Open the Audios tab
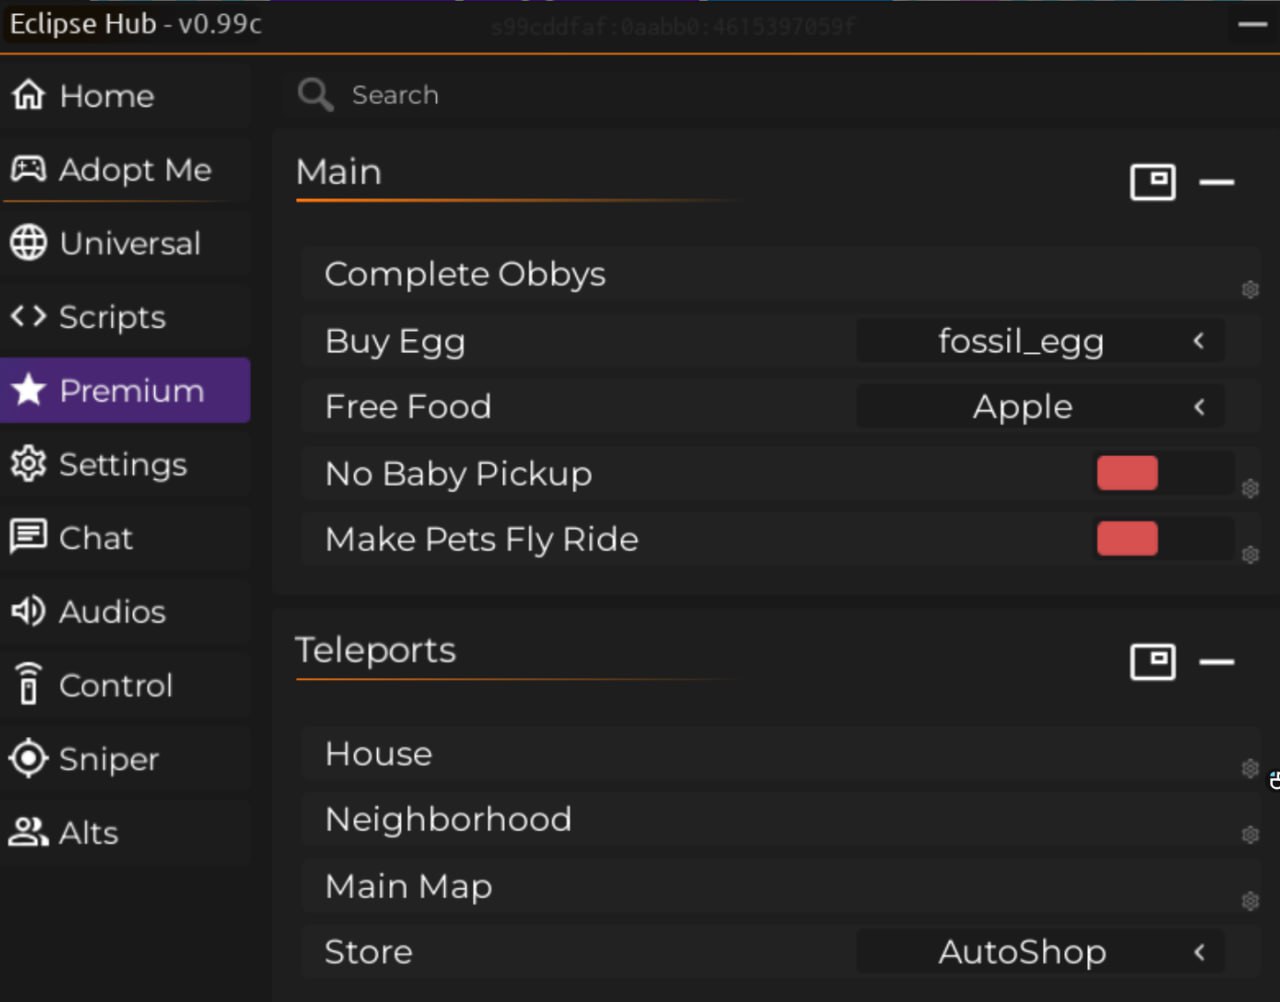The width and height of the screenshot is (1280, 1002). click(125, 611)
